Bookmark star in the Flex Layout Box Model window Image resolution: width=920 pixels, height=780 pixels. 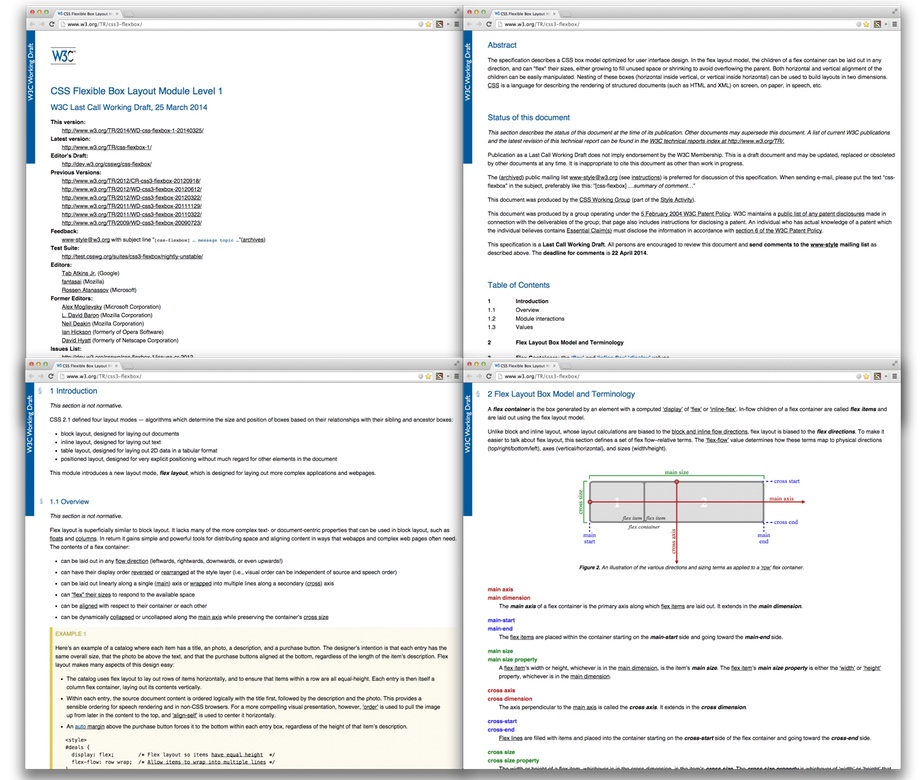point(866,376)
